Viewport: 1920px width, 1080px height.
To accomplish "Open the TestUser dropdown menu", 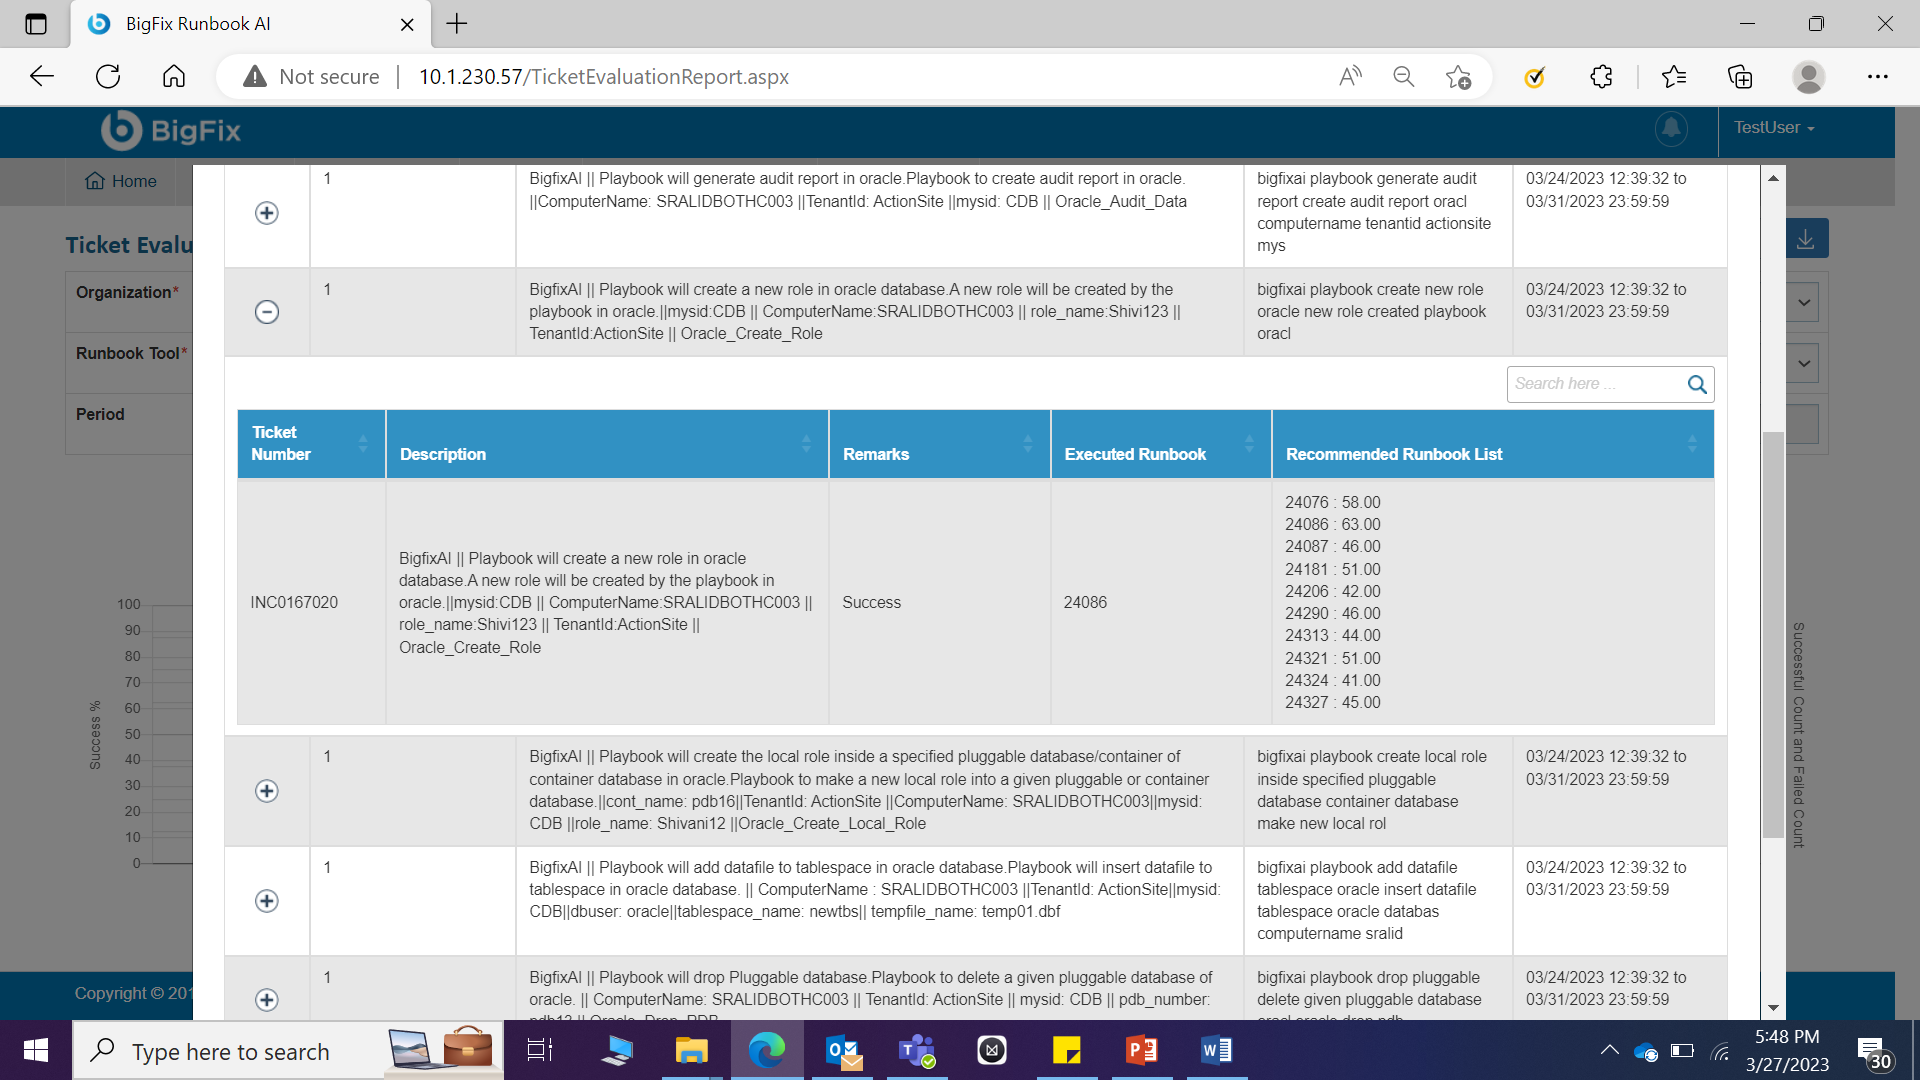I will [1774, 128].
